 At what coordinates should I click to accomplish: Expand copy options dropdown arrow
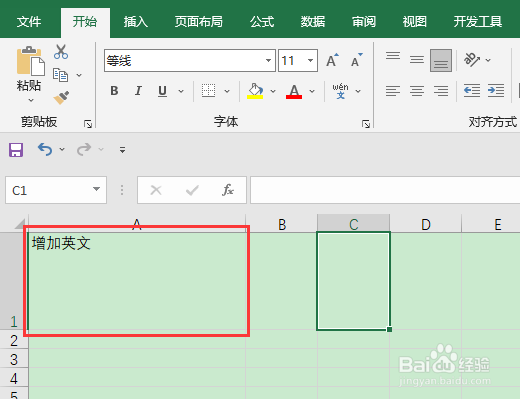coord(79,75)
